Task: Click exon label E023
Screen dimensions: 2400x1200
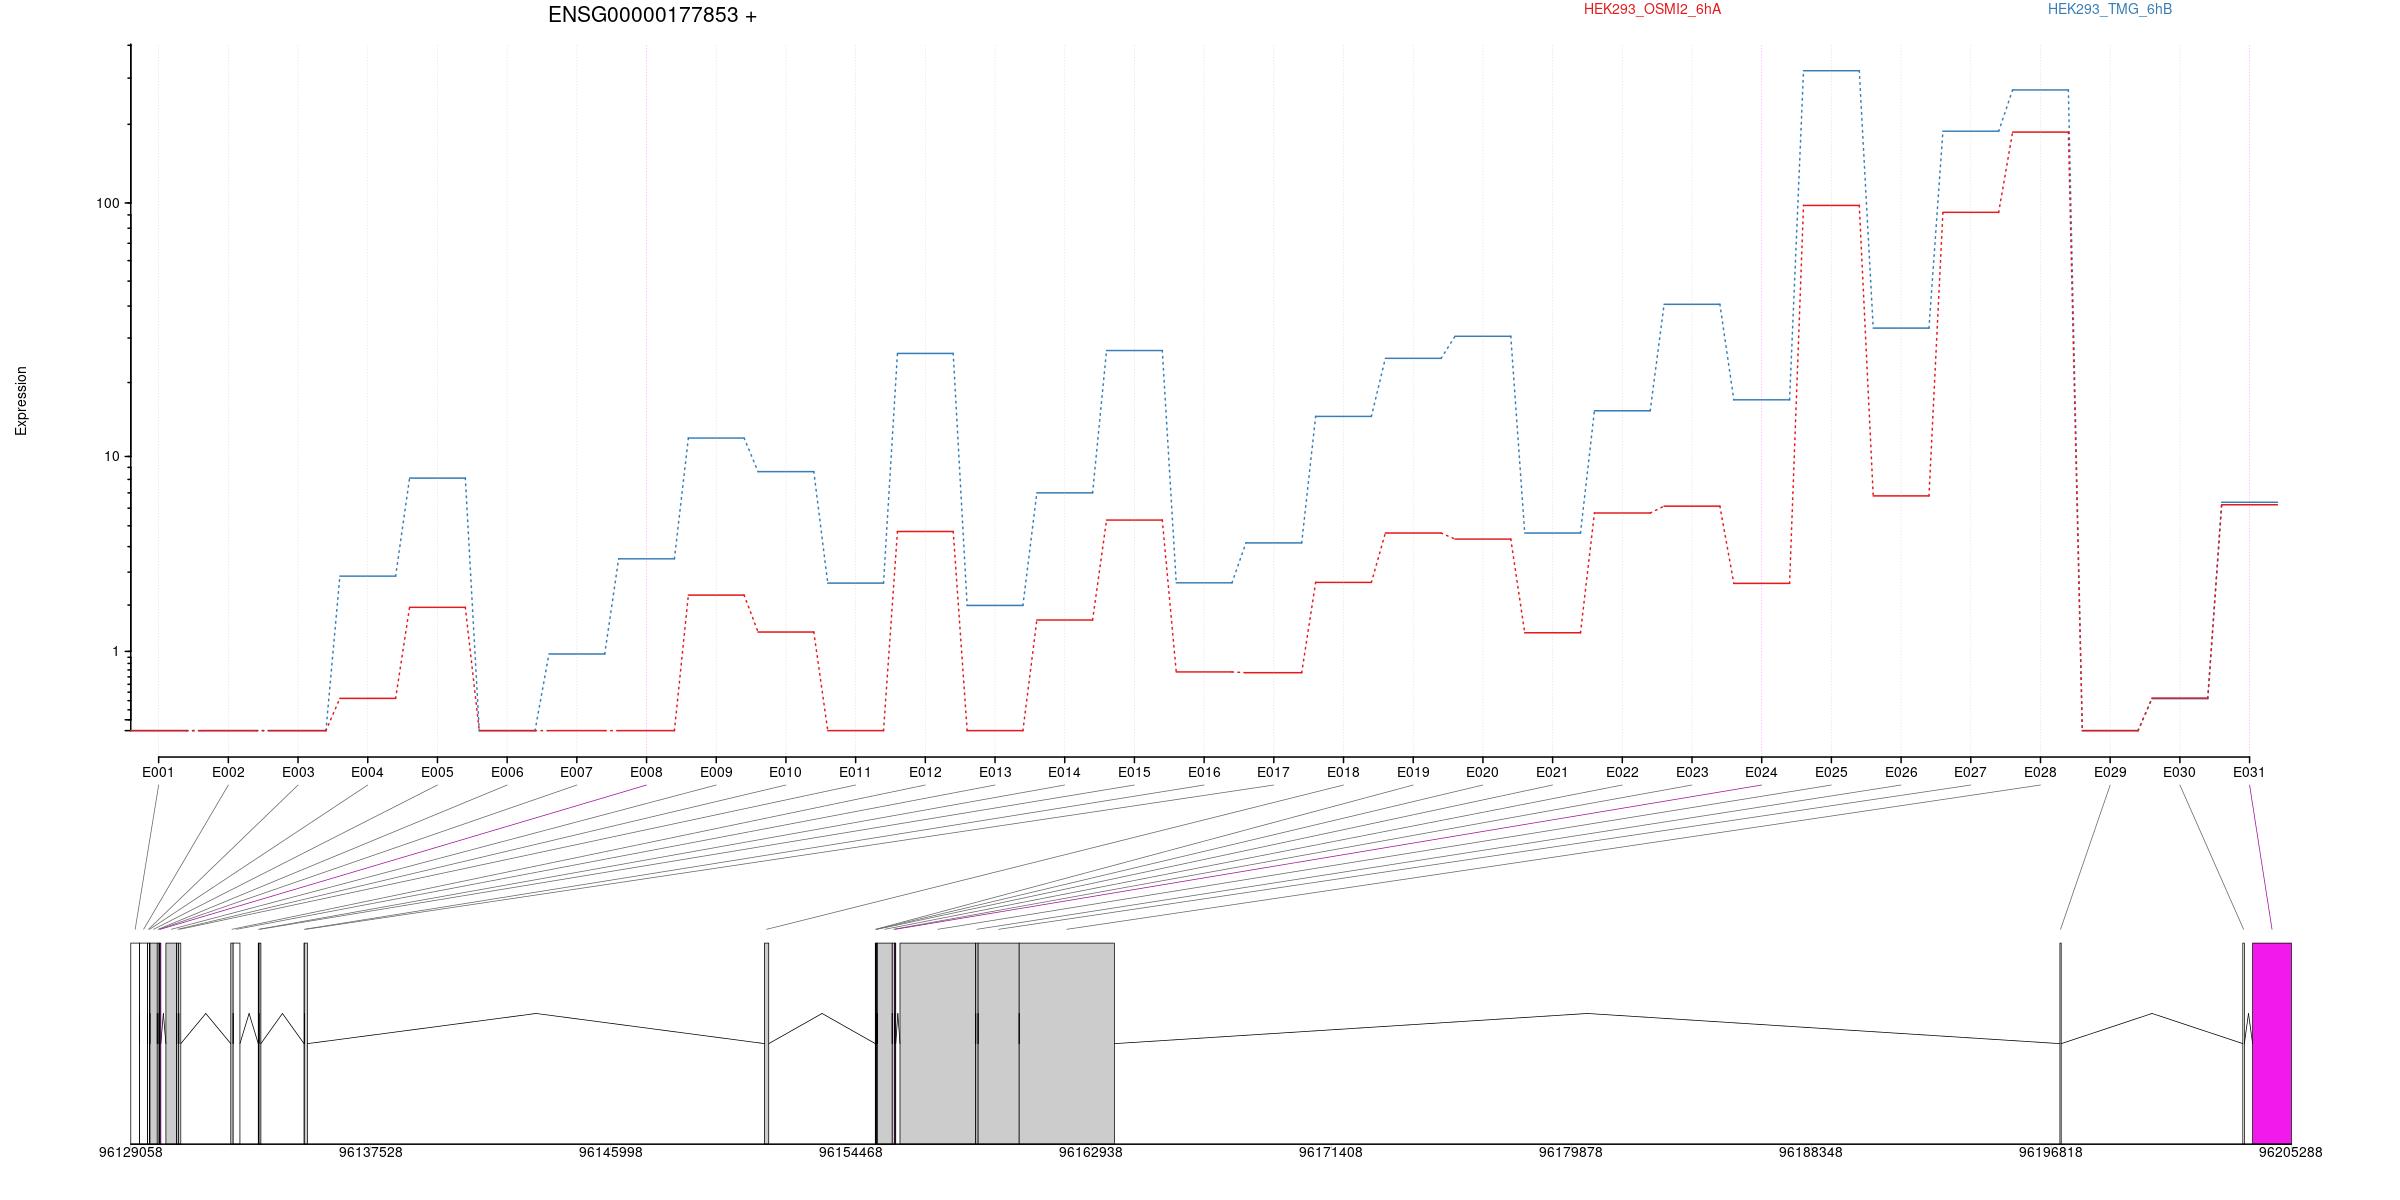Action: (1692, 772)
